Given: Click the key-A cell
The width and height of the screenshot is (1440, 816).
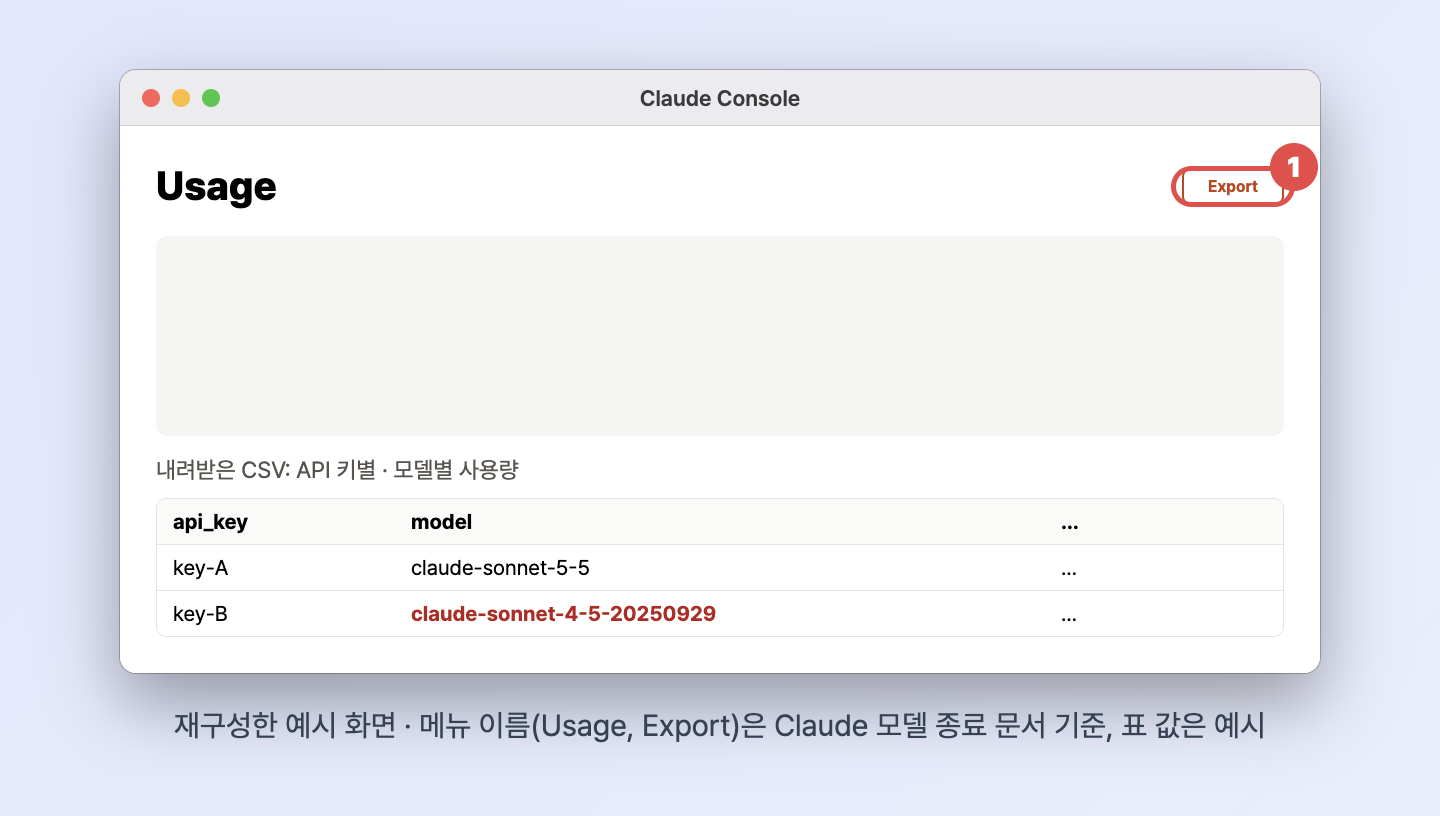Looking at the screenshot, I should click(201, 568).
